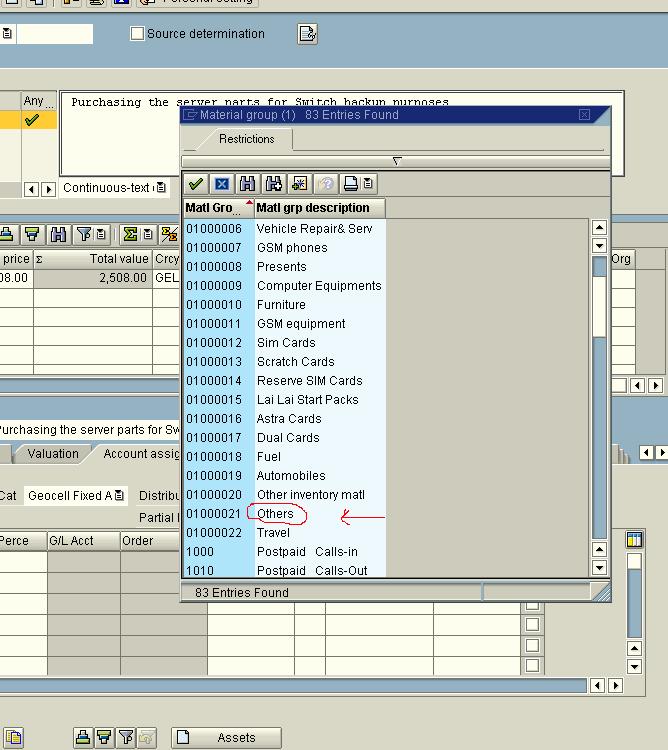Viewport: 668px width, 750px height.
Task: Confirm selection with the green checkmark icon
Action: pyautogui.click(x=196, y=184)
